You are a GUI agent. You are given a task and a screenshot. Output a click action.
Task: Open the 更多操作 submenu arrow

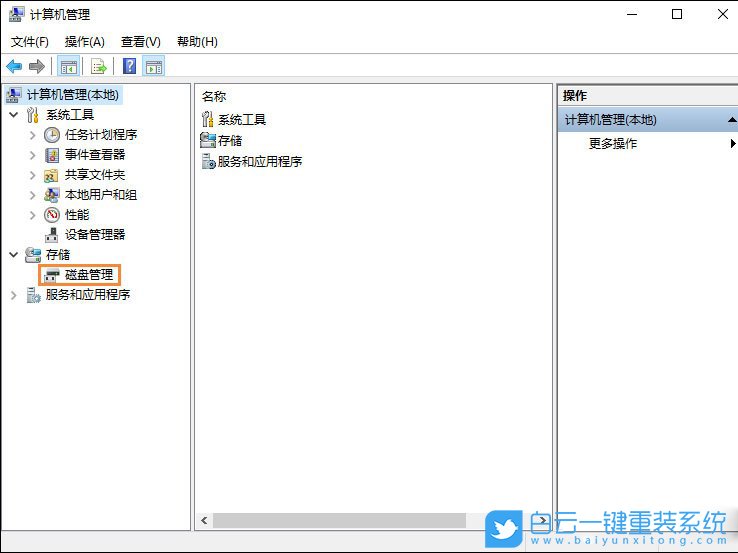tap(733, 144)
